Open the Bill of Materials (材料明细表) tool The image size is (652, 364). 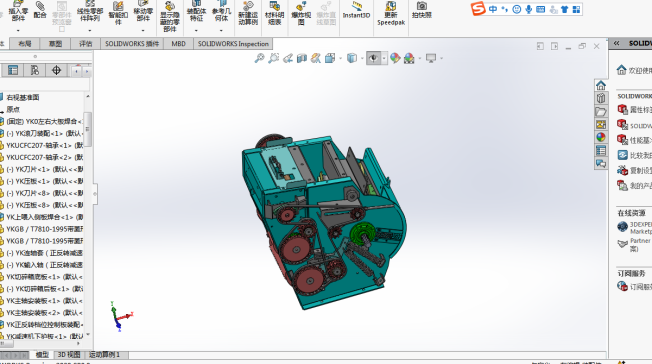[274, 13]
